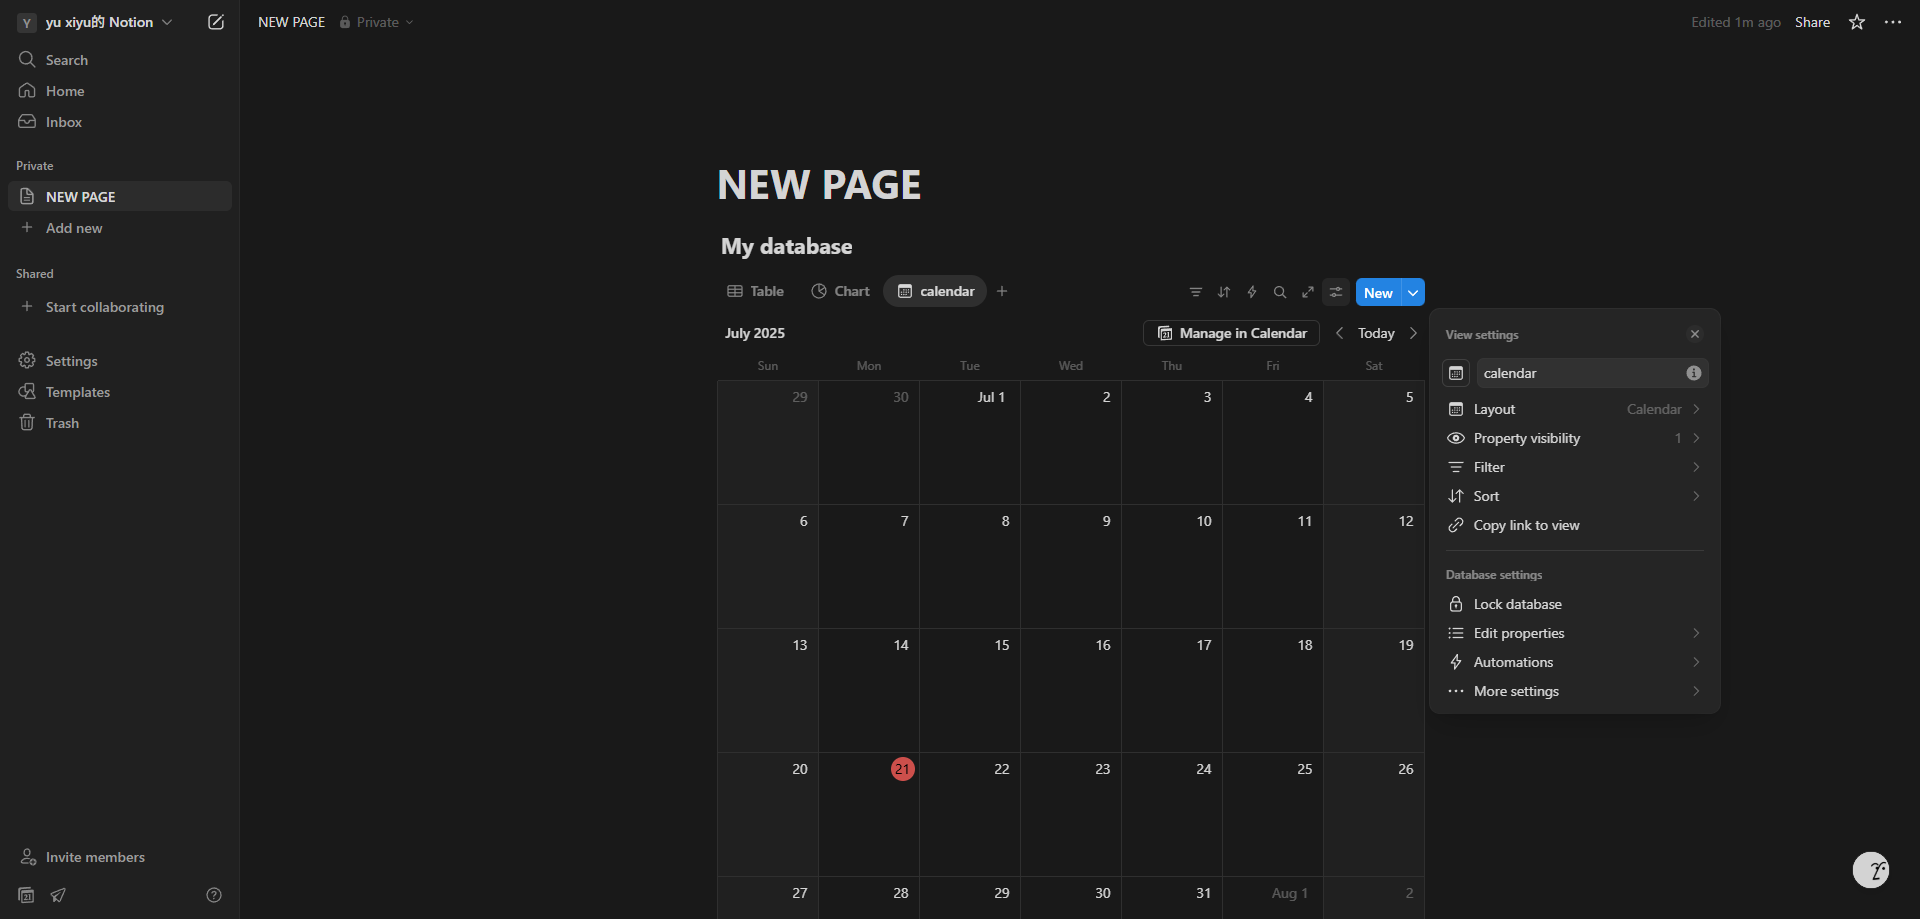Click the info icon in view name field

pyautogui.click(x=1694, y=373)
